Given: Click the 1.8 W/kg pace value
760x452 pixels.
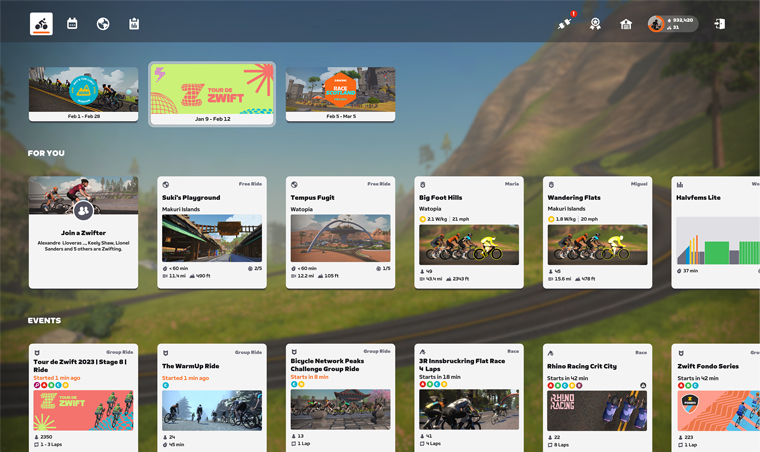Looking at the screenshot, I should (x=565, y=219).
